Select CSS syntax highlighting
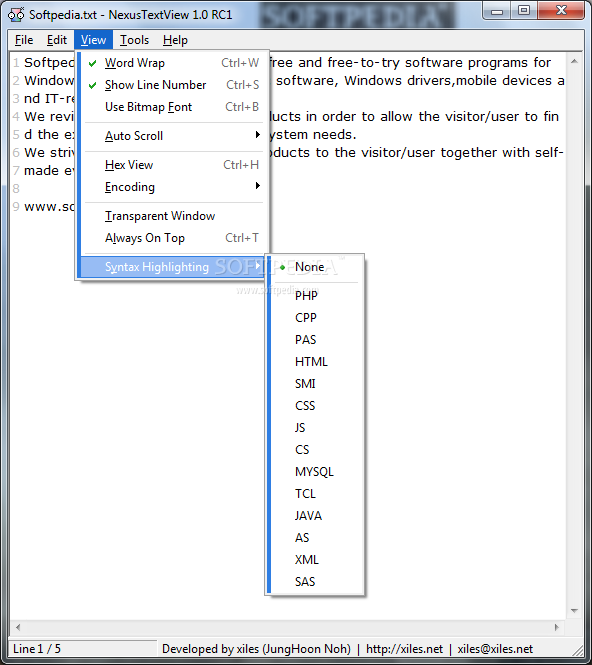592x665 pixels. click(316, 406)
